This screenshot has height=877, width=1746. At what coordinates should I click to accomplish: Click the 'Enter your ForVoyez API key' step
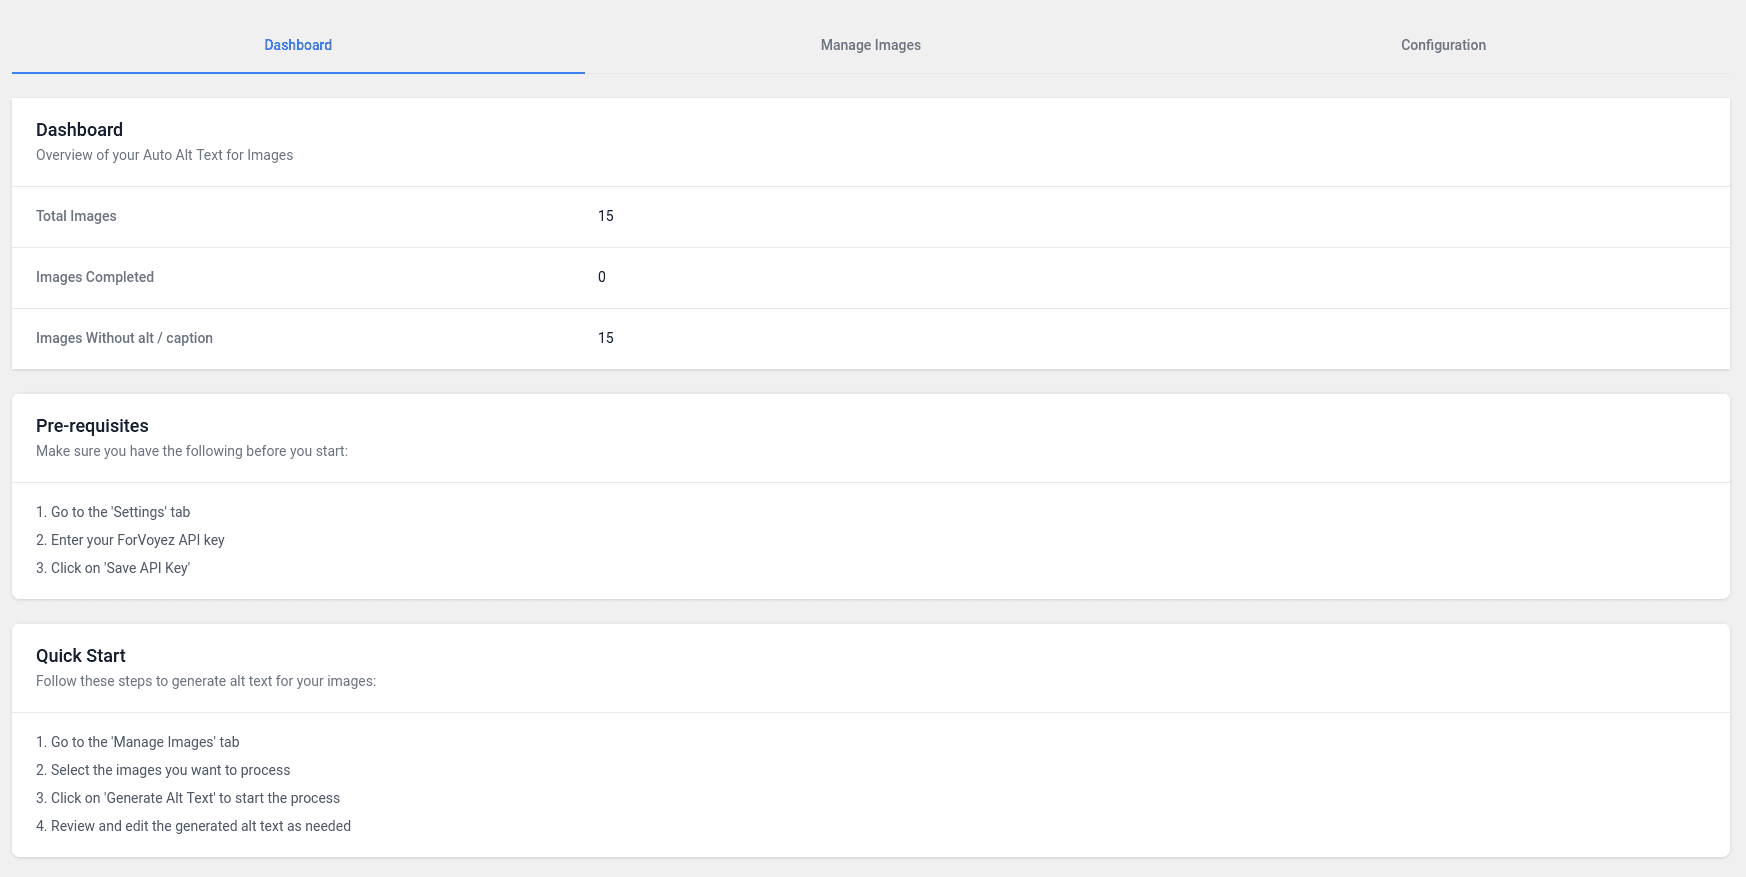tap(130, 540)
